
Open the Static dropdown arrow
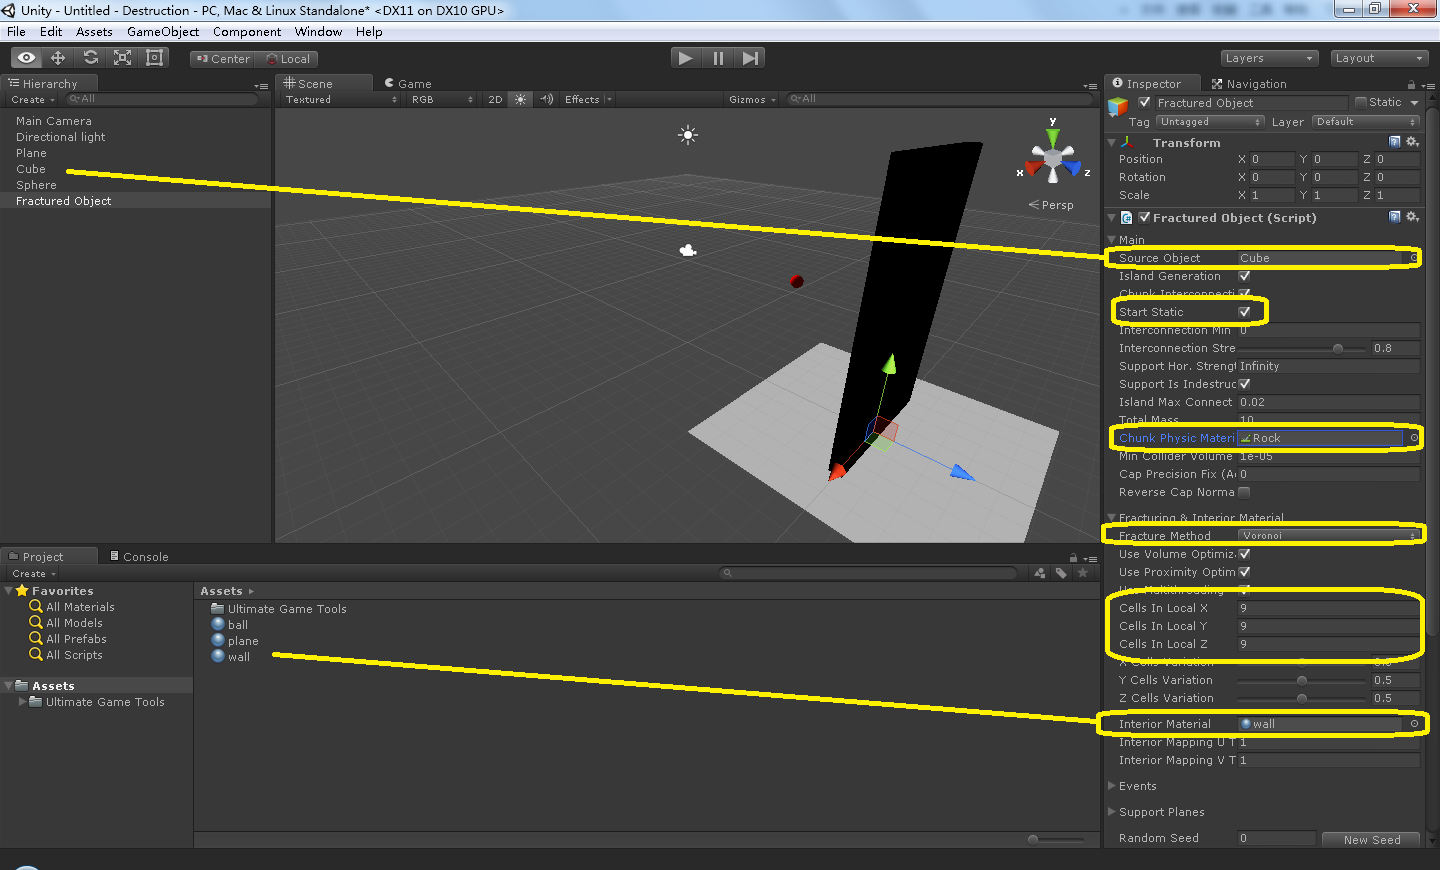(x=1414, y=102)
